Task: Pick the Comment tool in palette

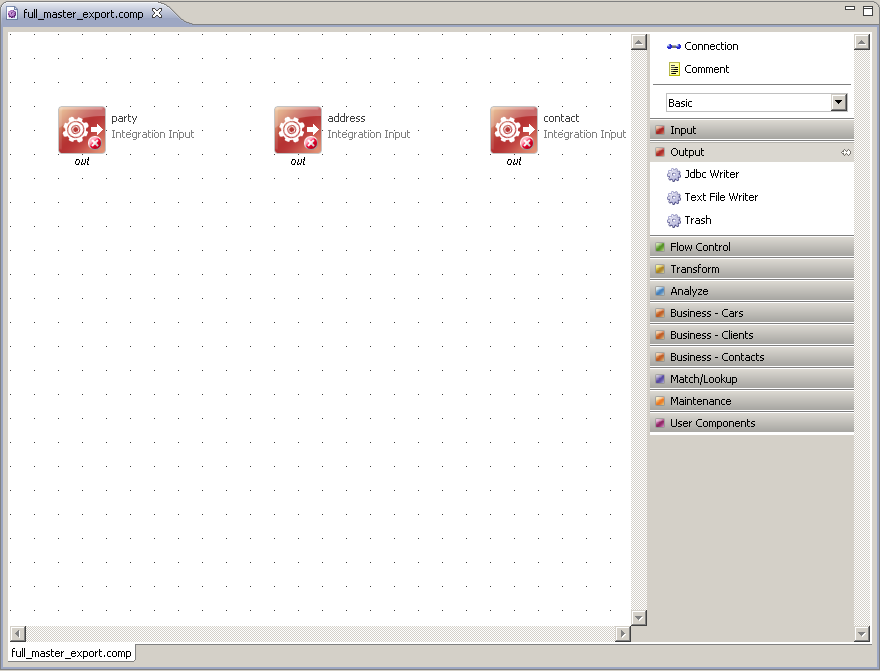Action: [x=706, y=69]
